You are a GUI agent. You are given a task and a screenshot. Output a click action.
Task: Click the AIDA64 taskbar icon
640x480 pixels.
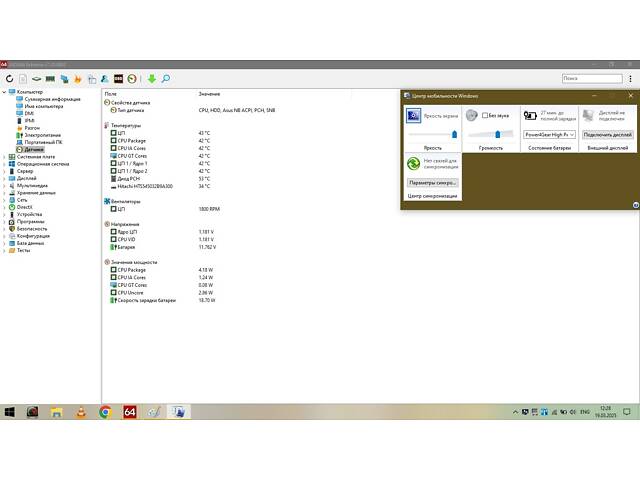click(x=130, y=412)
